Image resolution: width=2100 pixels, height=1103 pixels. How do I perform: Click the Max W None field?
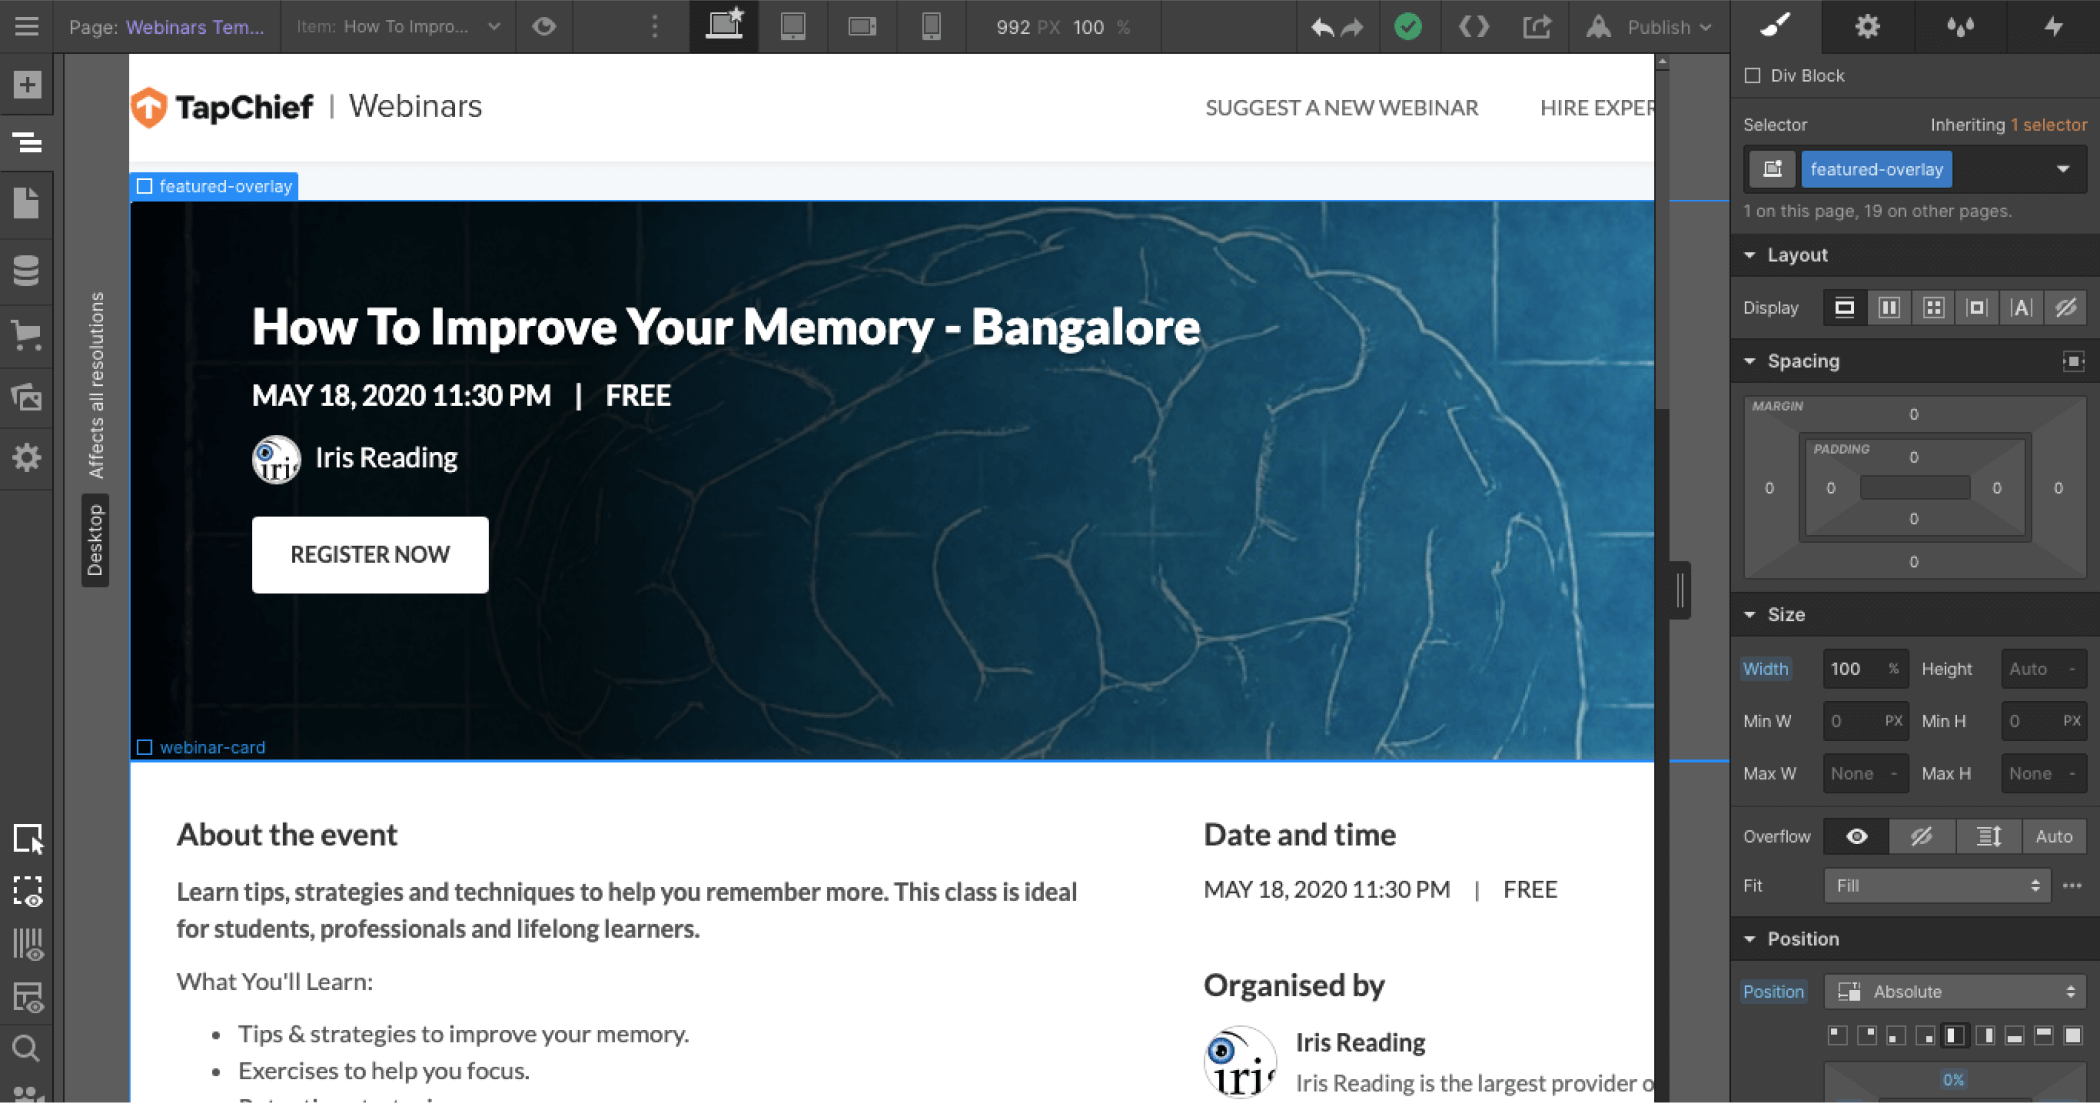(x=1865, y=774)
